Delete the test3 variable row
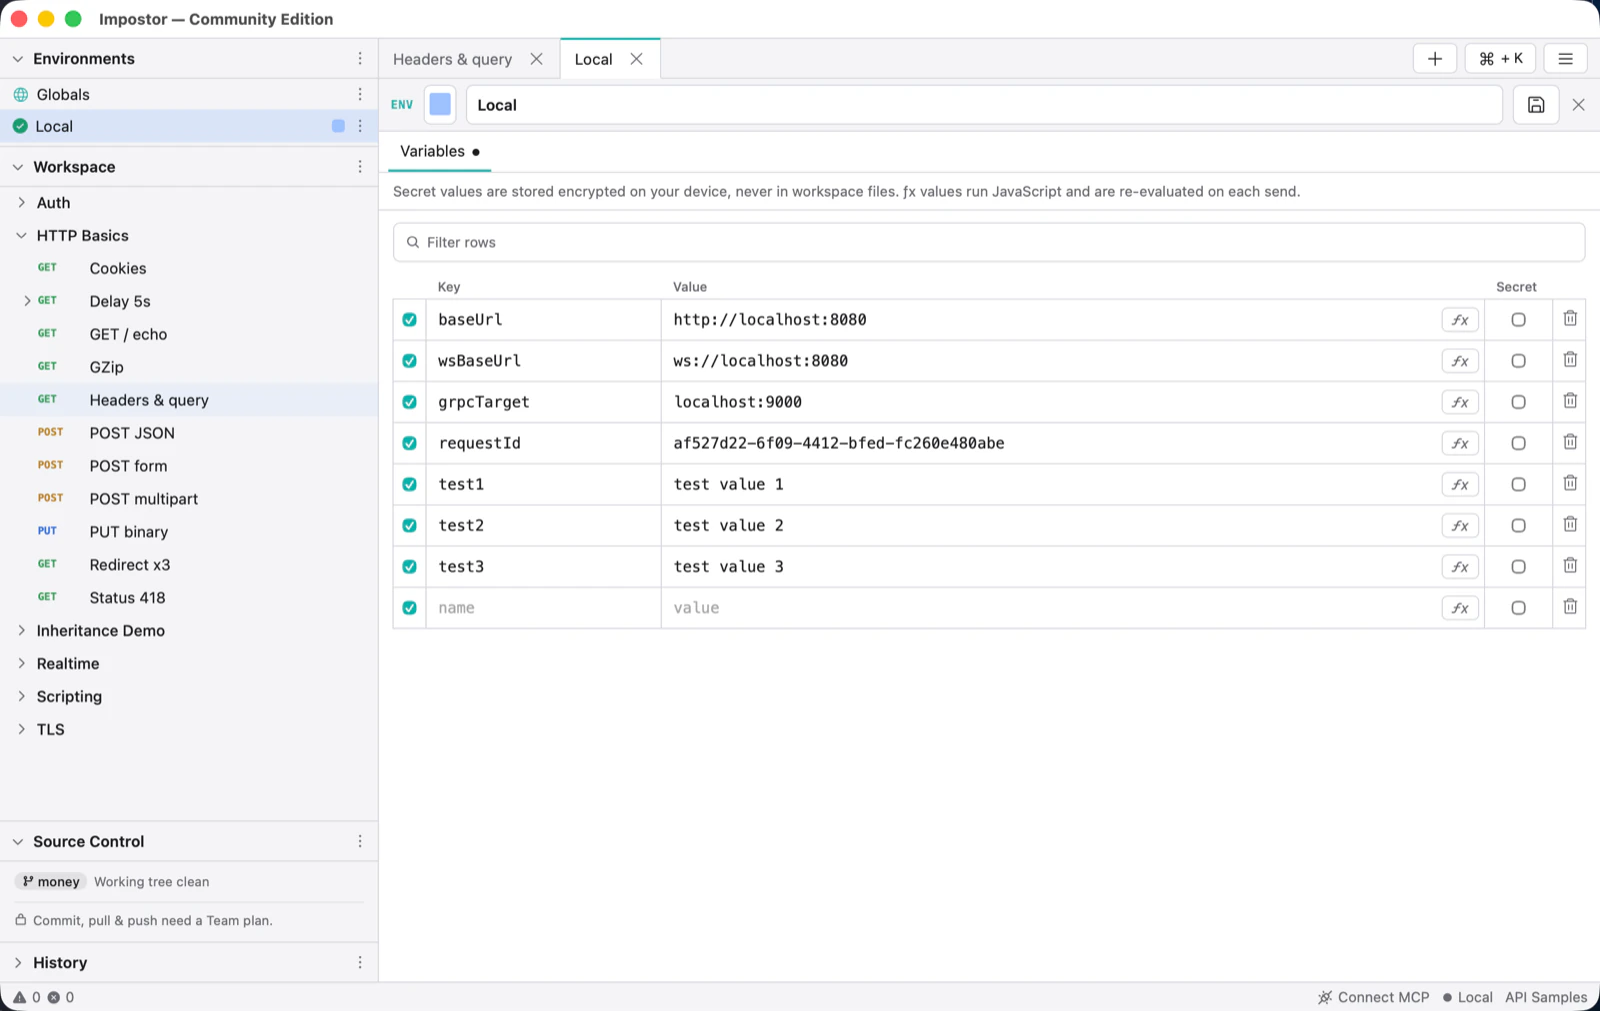 [x=1570, y=565]
